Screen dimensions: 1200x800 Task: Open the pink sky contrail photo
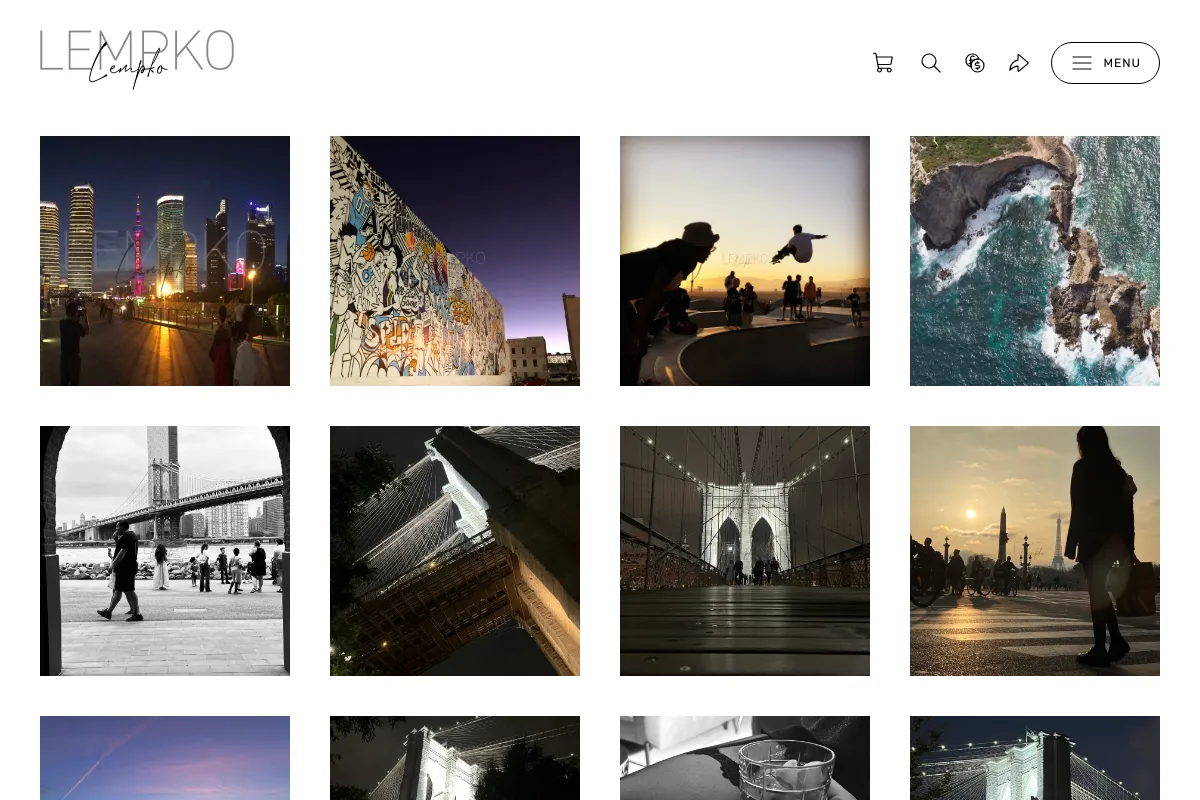165,758
